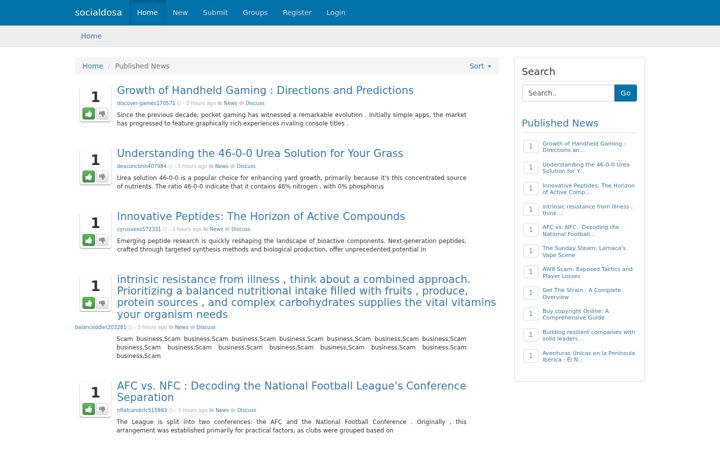
Task: Open sidebar link AW8 Scam: Exposed Tactics
Action: [x=587, y=273]
